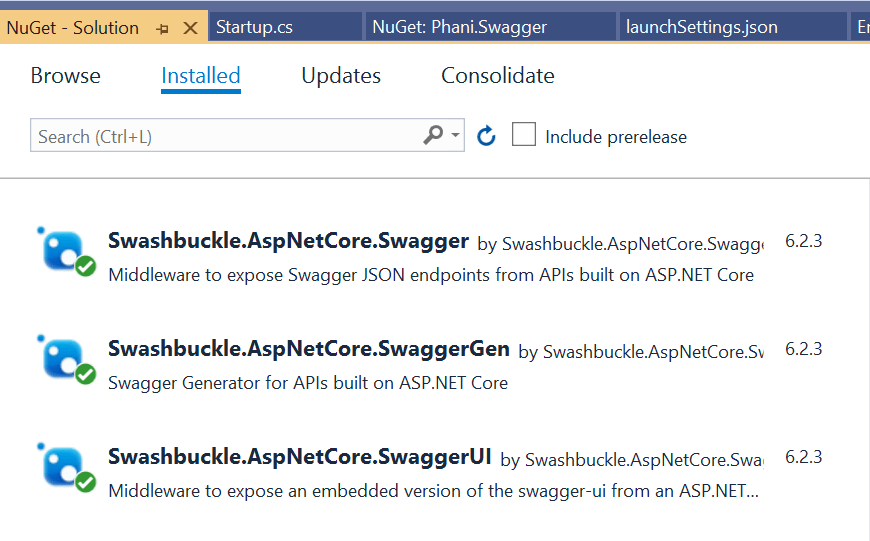Click the Swashbuckle.AspNetCore.SwaggerUI package icon

pyautogui.click(x=64, y=466)
